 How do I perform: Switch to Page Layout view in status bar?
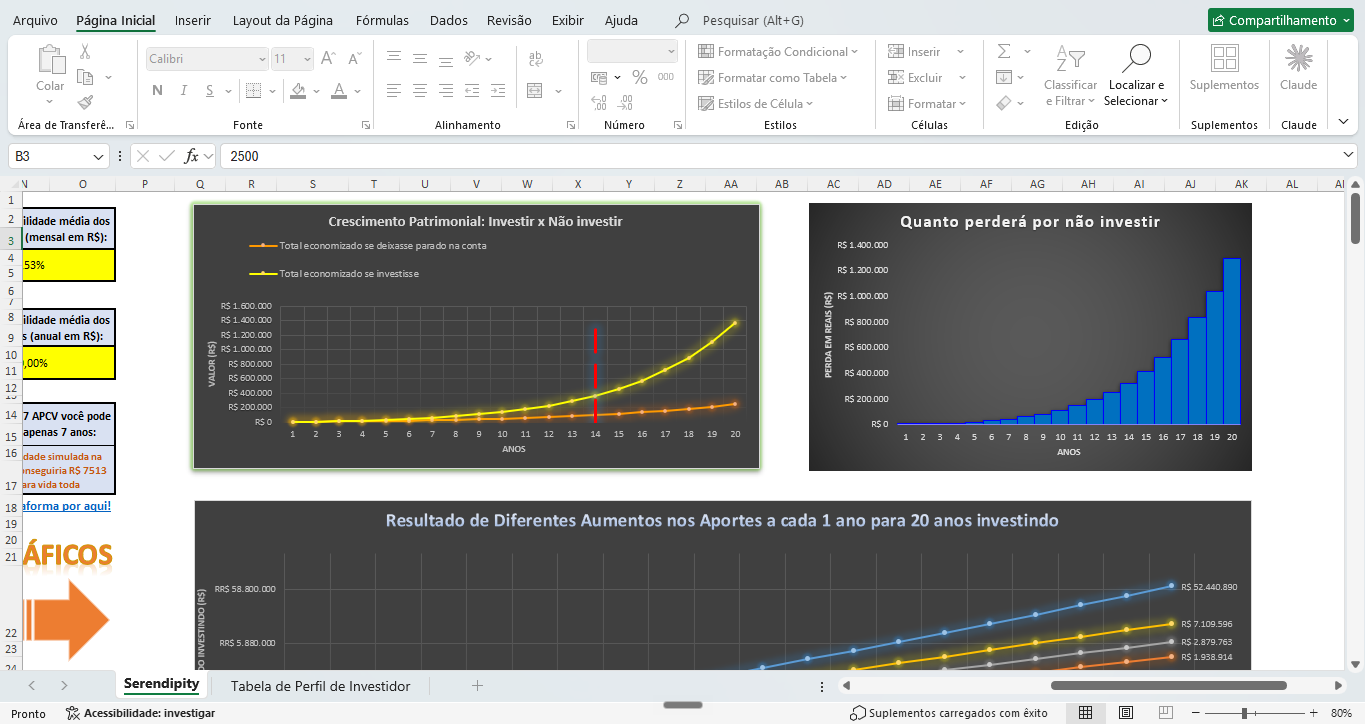pos(1126,713)
